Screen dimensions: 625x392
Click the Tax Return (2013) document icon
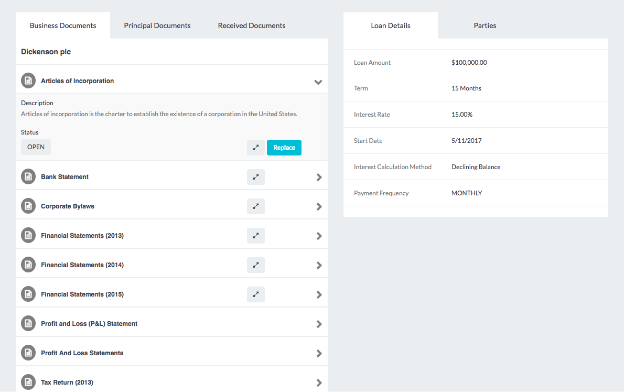coord(28,382)
